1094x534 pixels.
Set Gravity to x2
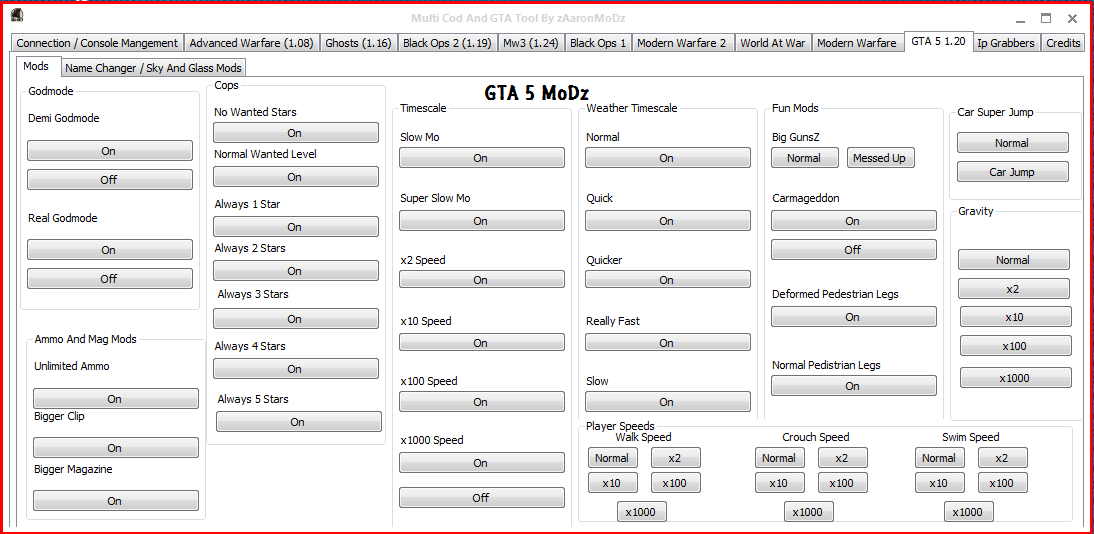(1014, 288)
